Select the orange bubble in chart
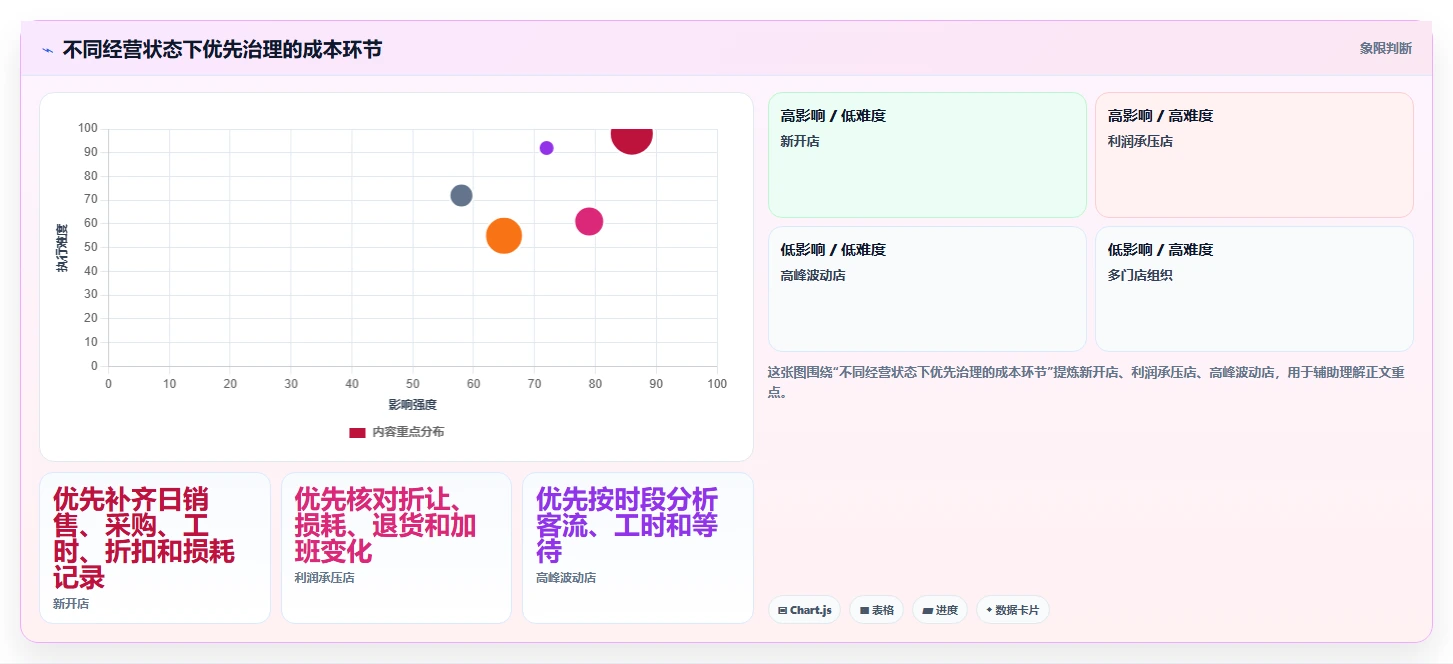The image size is (1453, 664). [x=504, y=235]
